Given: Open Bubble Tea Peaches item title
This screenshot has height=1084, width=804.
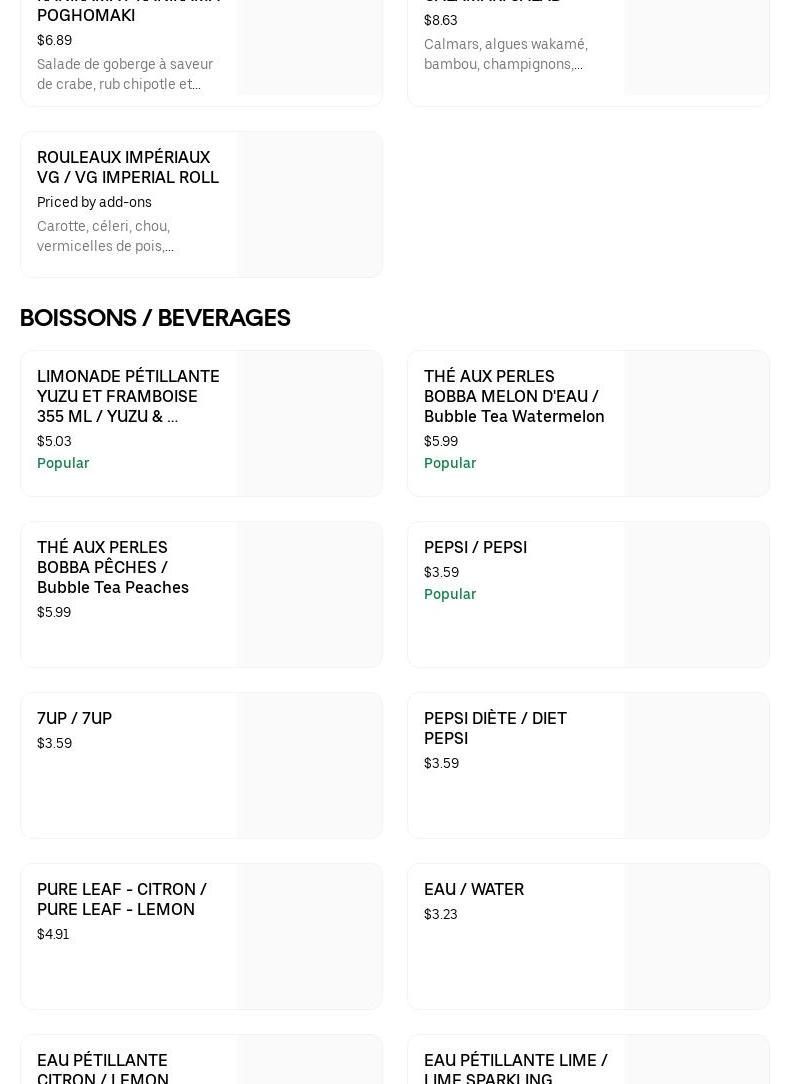Looking at the screenshot, I should coord(113,567).
